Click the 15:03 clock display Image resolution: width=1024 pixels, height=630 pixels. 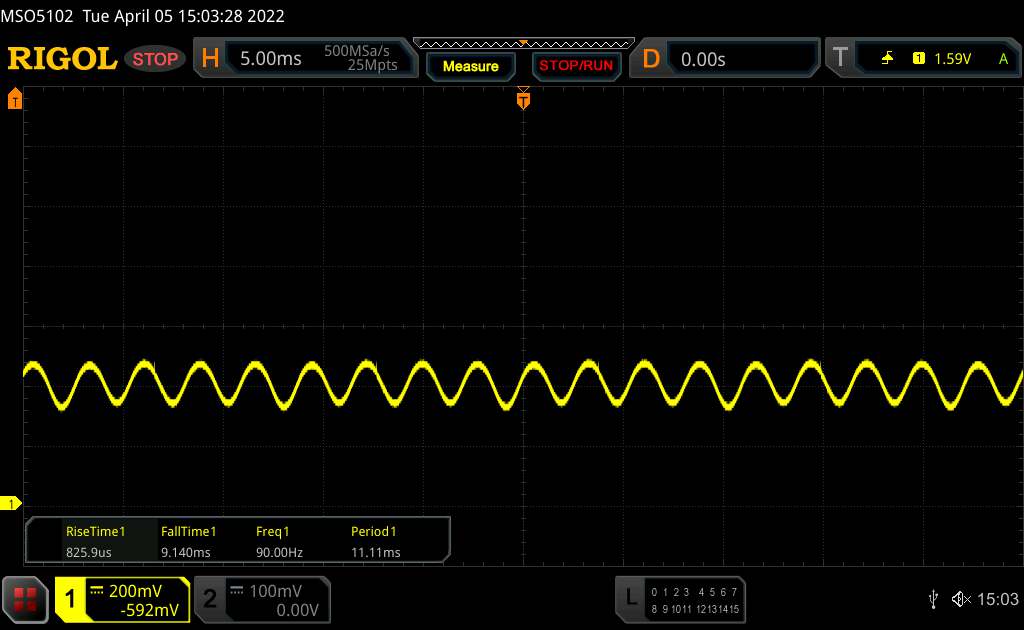click(997, 599)
